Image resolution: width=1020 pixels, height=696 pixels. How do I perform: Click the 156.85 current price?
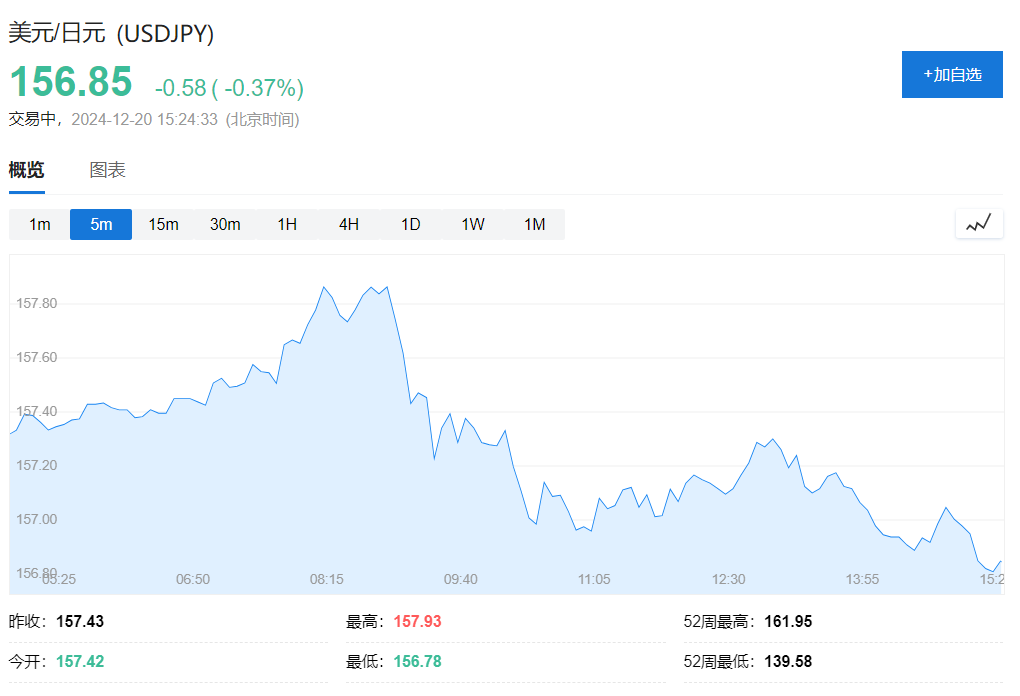coord(71,82)
